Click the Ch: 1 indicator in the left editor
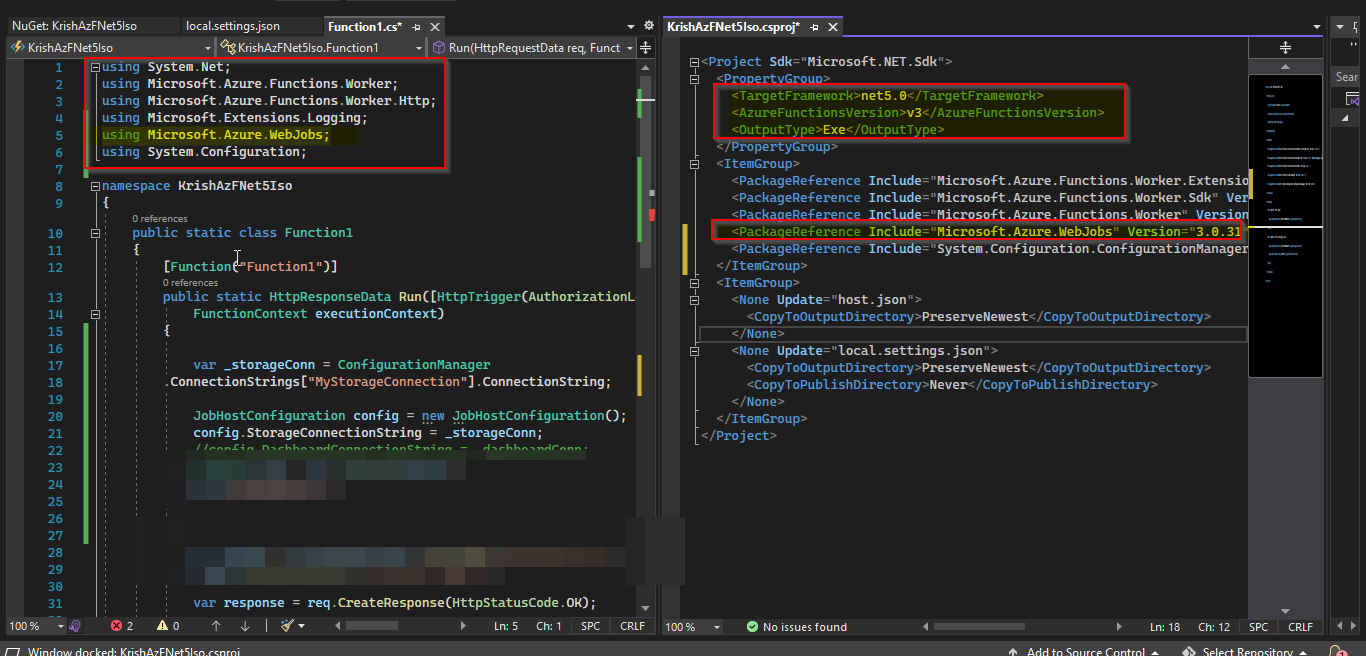 pyautogui.click(x=549, y=626)
